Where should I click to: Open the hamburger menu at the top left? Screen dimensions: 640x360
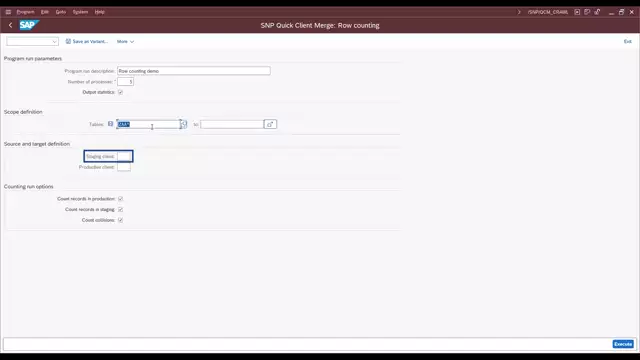click(x=8, y=12)
